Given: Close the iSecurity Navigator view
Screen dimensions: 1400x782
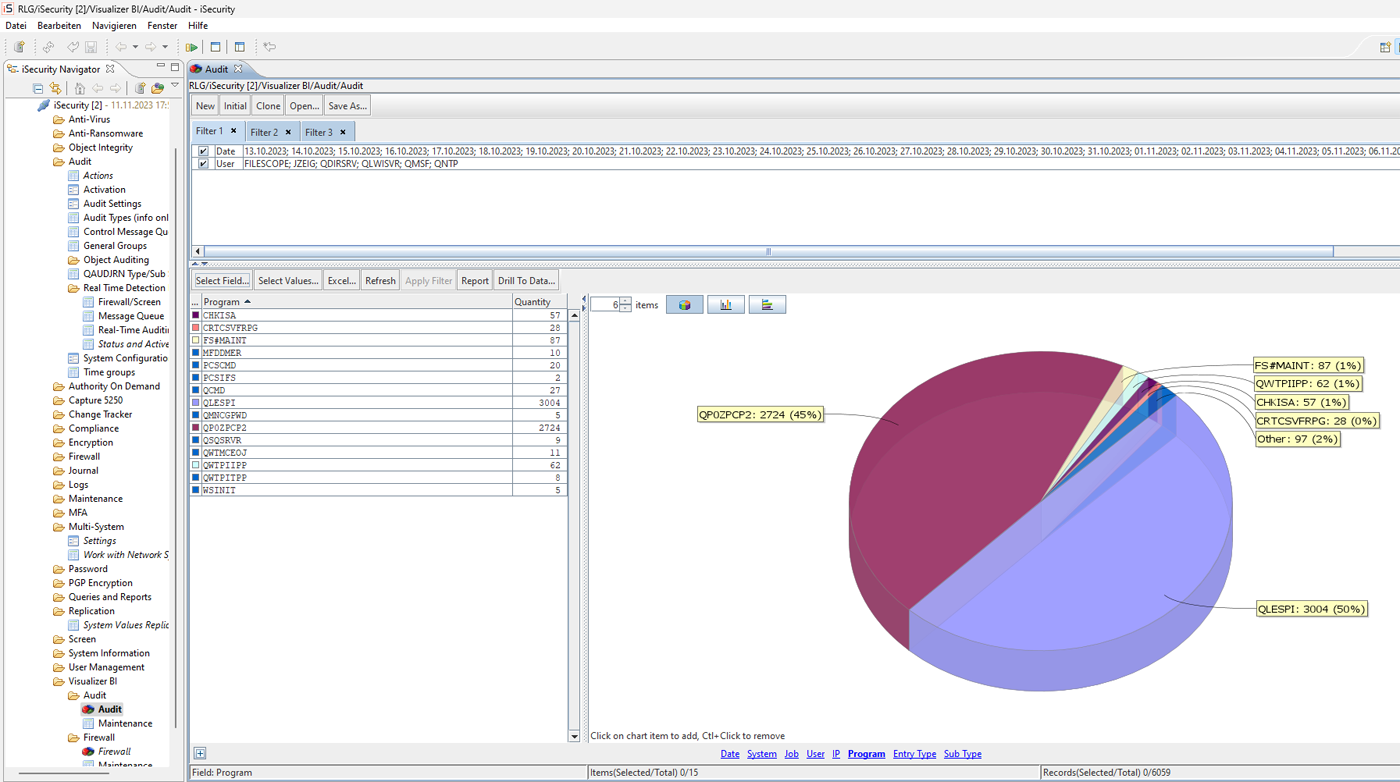Looking at the screenshot, I should 110,69.
